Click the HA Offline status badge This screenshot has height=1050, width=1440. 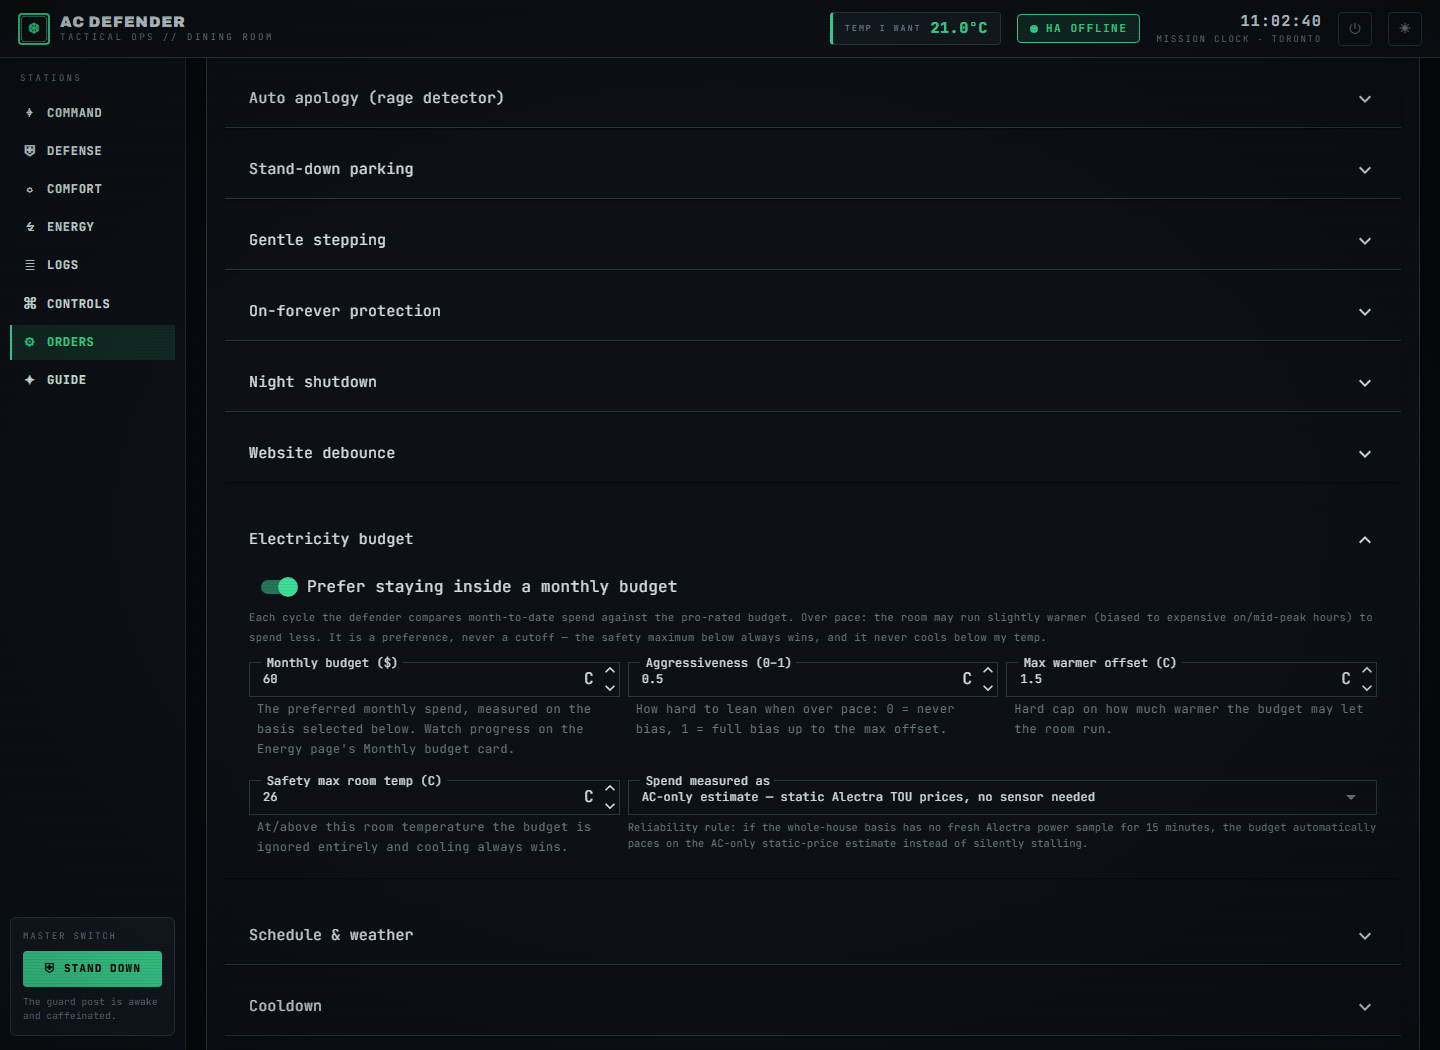pos(1078,29)
